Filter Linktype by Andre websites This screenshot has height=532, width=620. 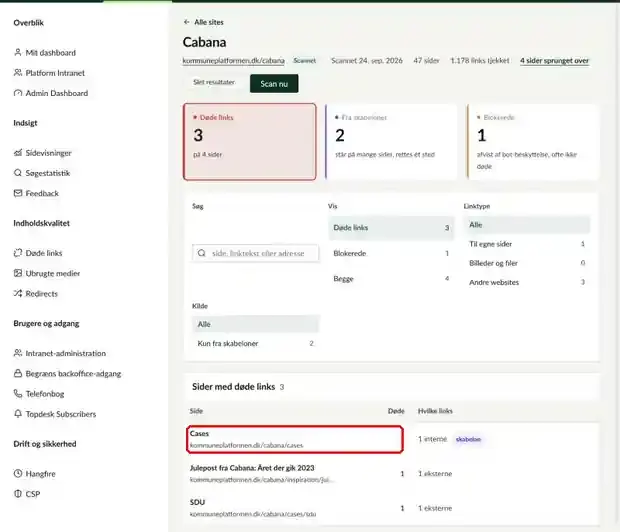pos(527,282)
